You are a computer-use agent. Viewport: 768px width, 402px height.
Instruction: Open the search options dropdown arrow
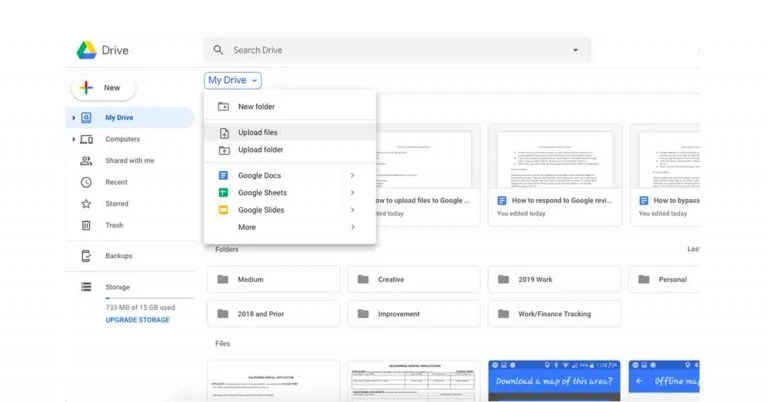point(575,50)
